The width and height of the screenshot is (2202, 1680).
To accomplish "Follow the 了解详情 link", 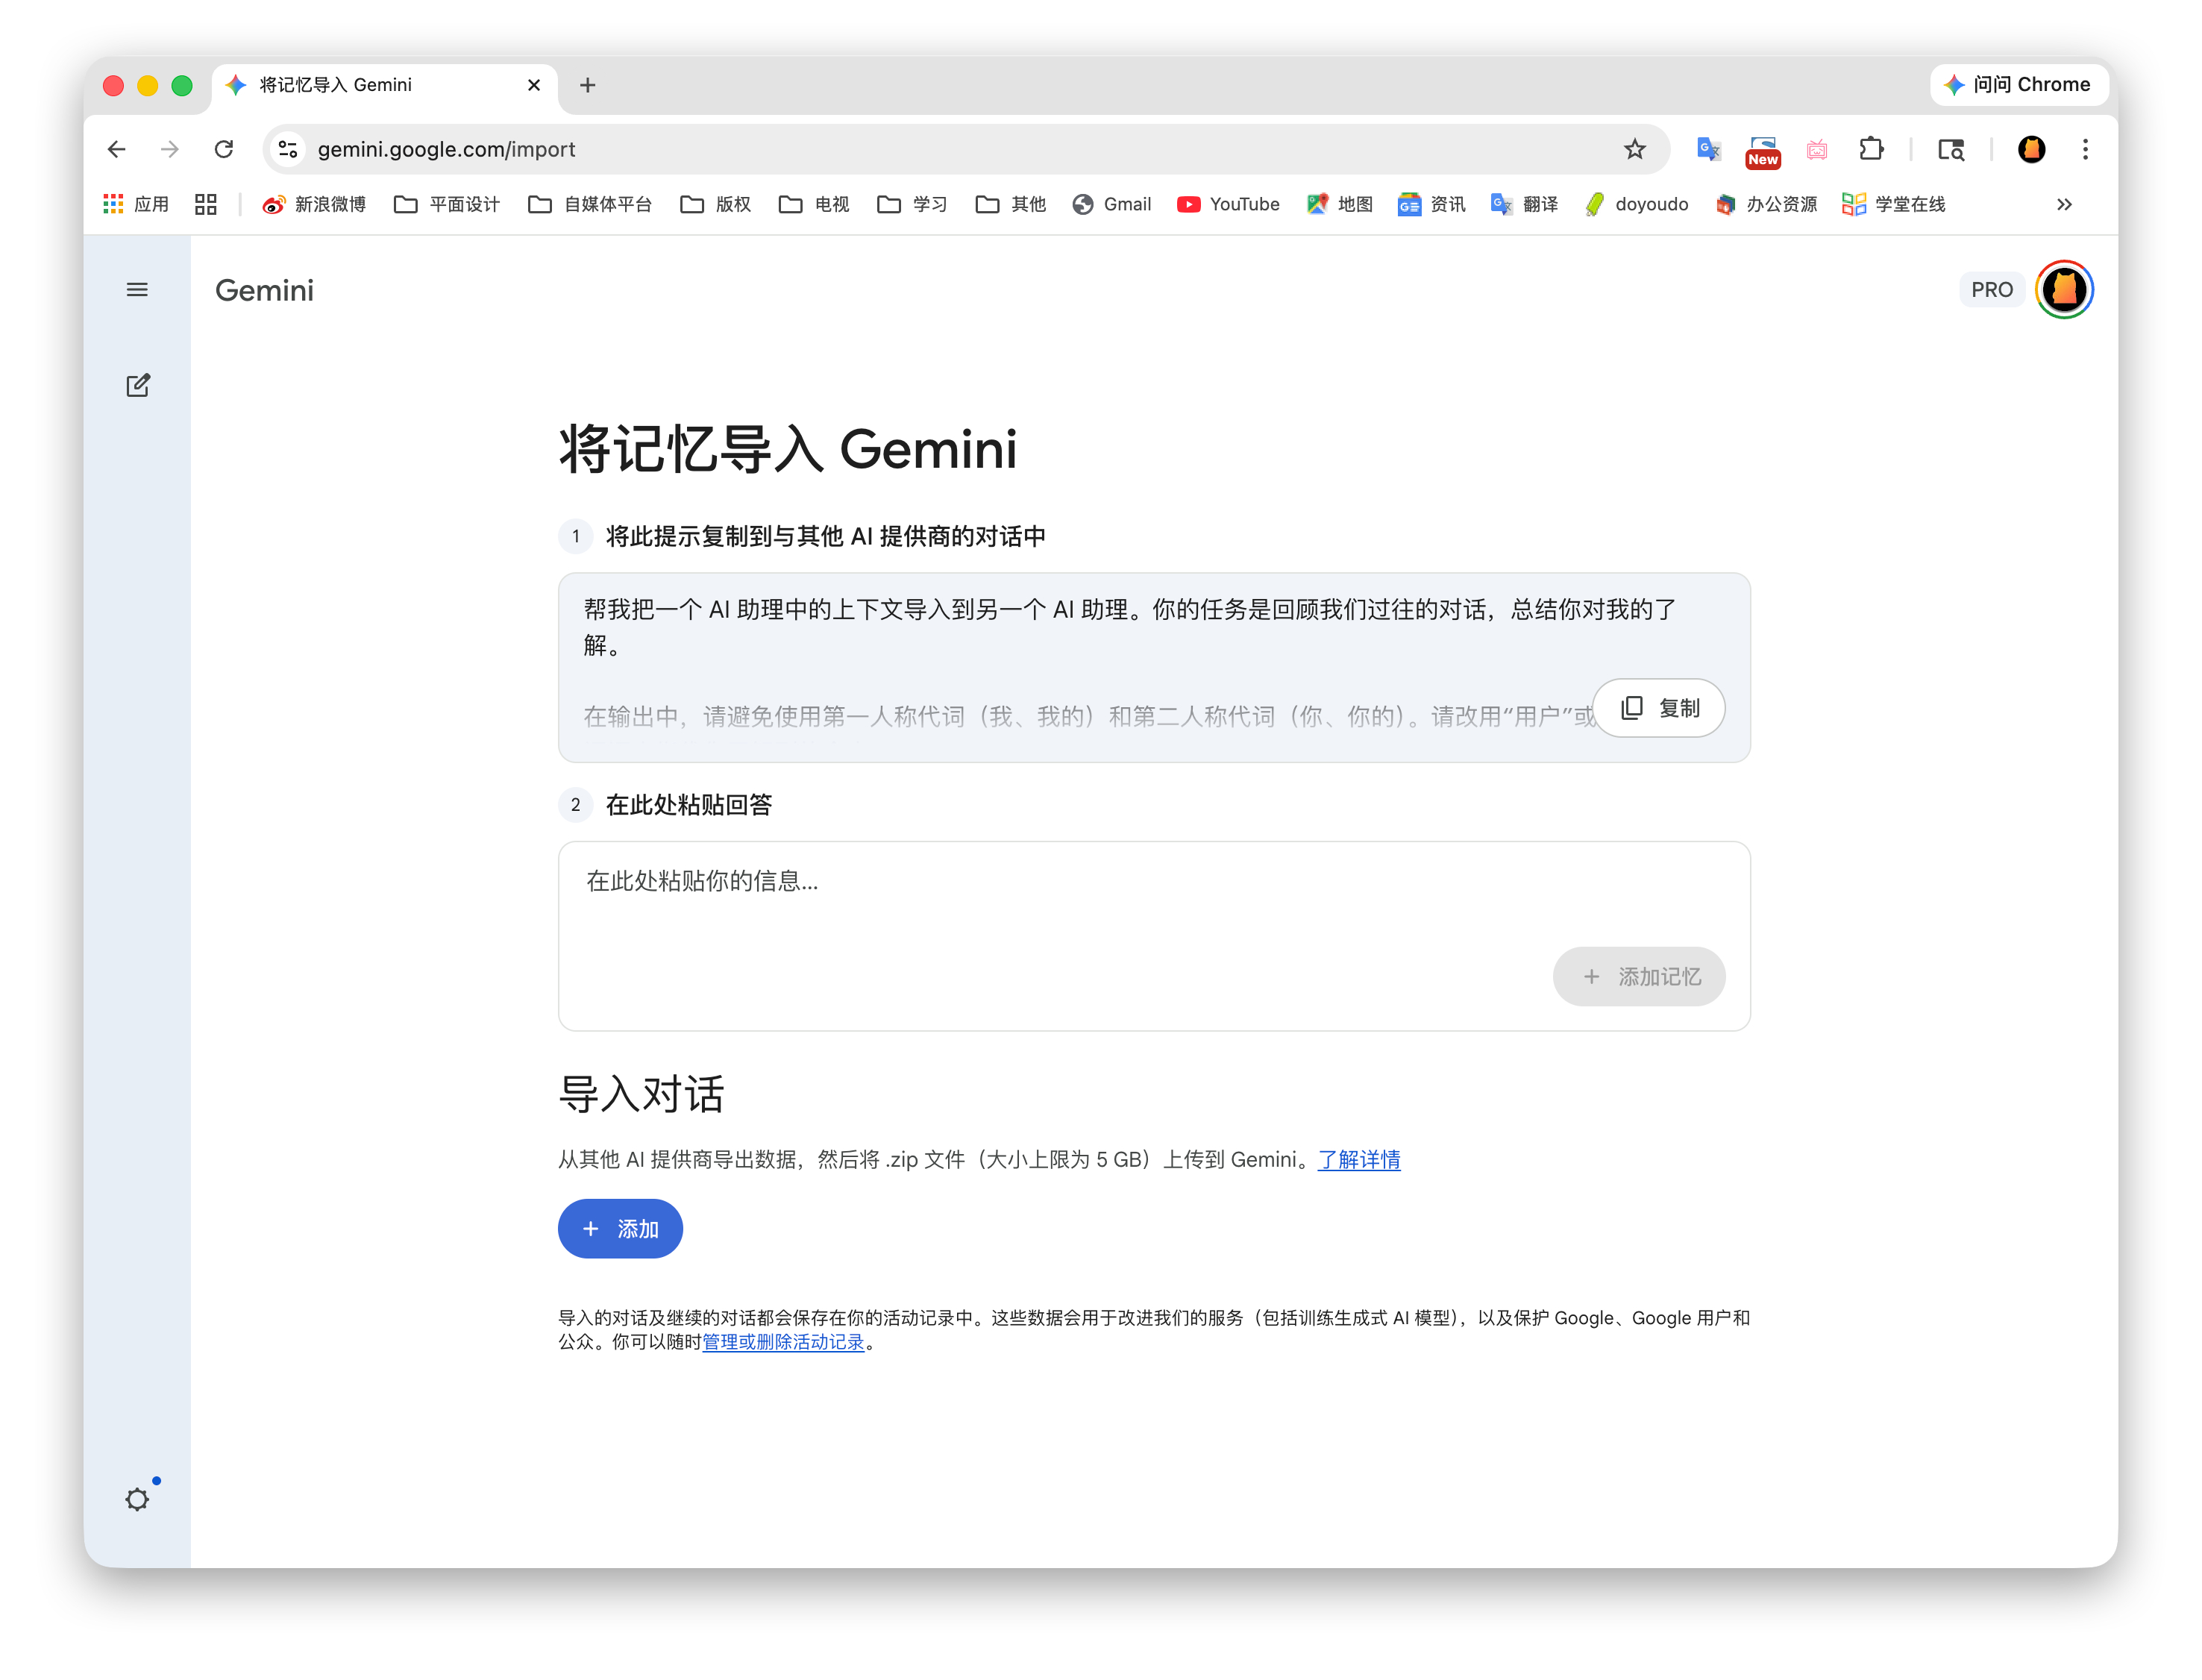I will click(x=1359, y=1160).
